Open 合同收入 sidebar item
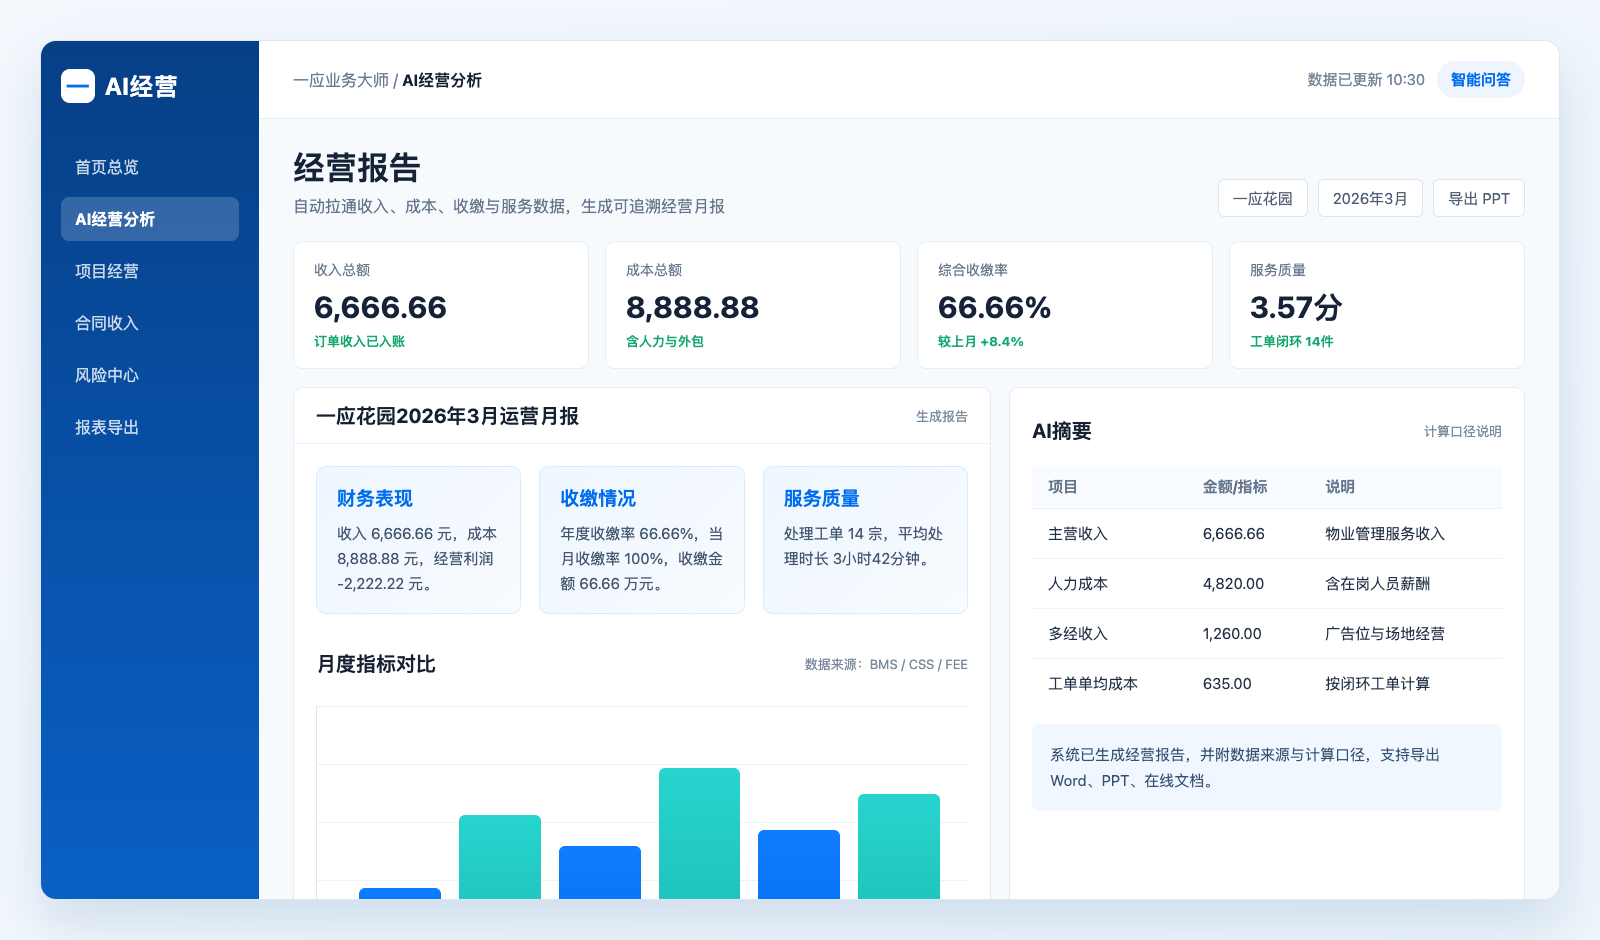The height and width of the screenshot is (940, 1600). (150, 323)
